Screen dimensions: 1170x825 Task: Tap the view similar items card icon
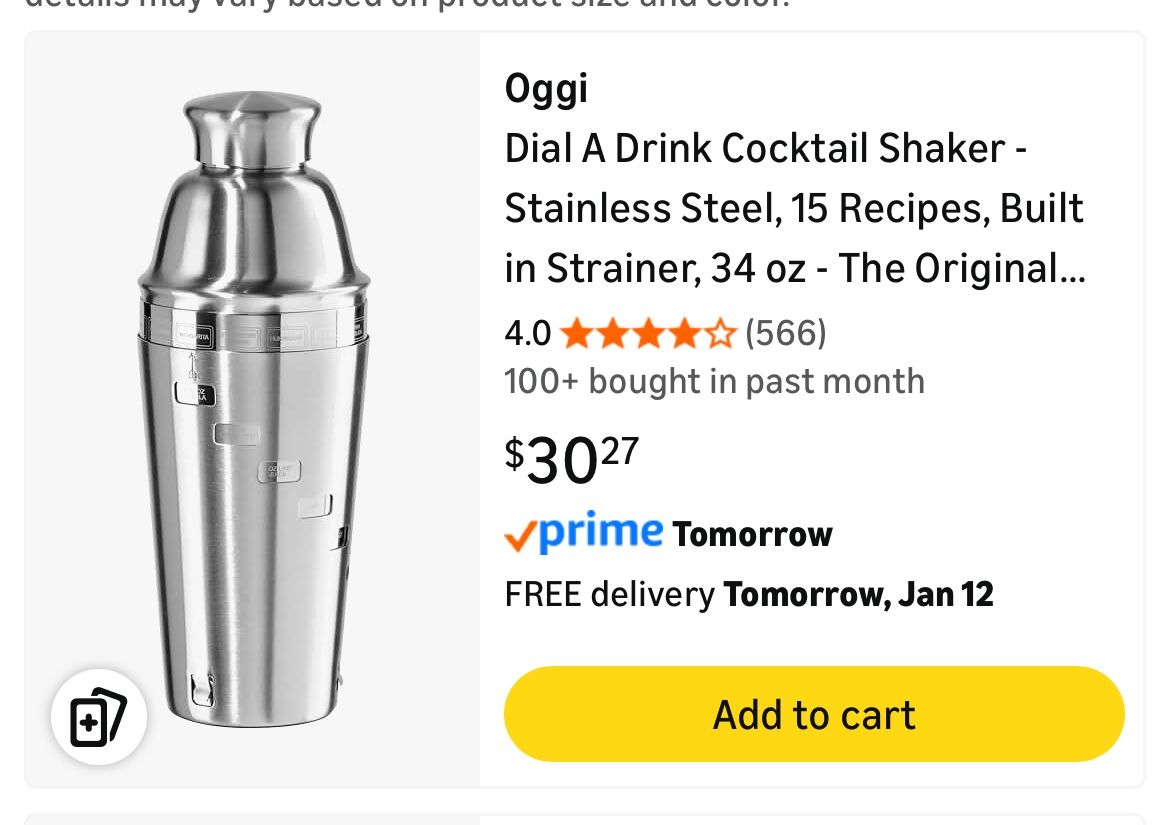pos(98,716)
